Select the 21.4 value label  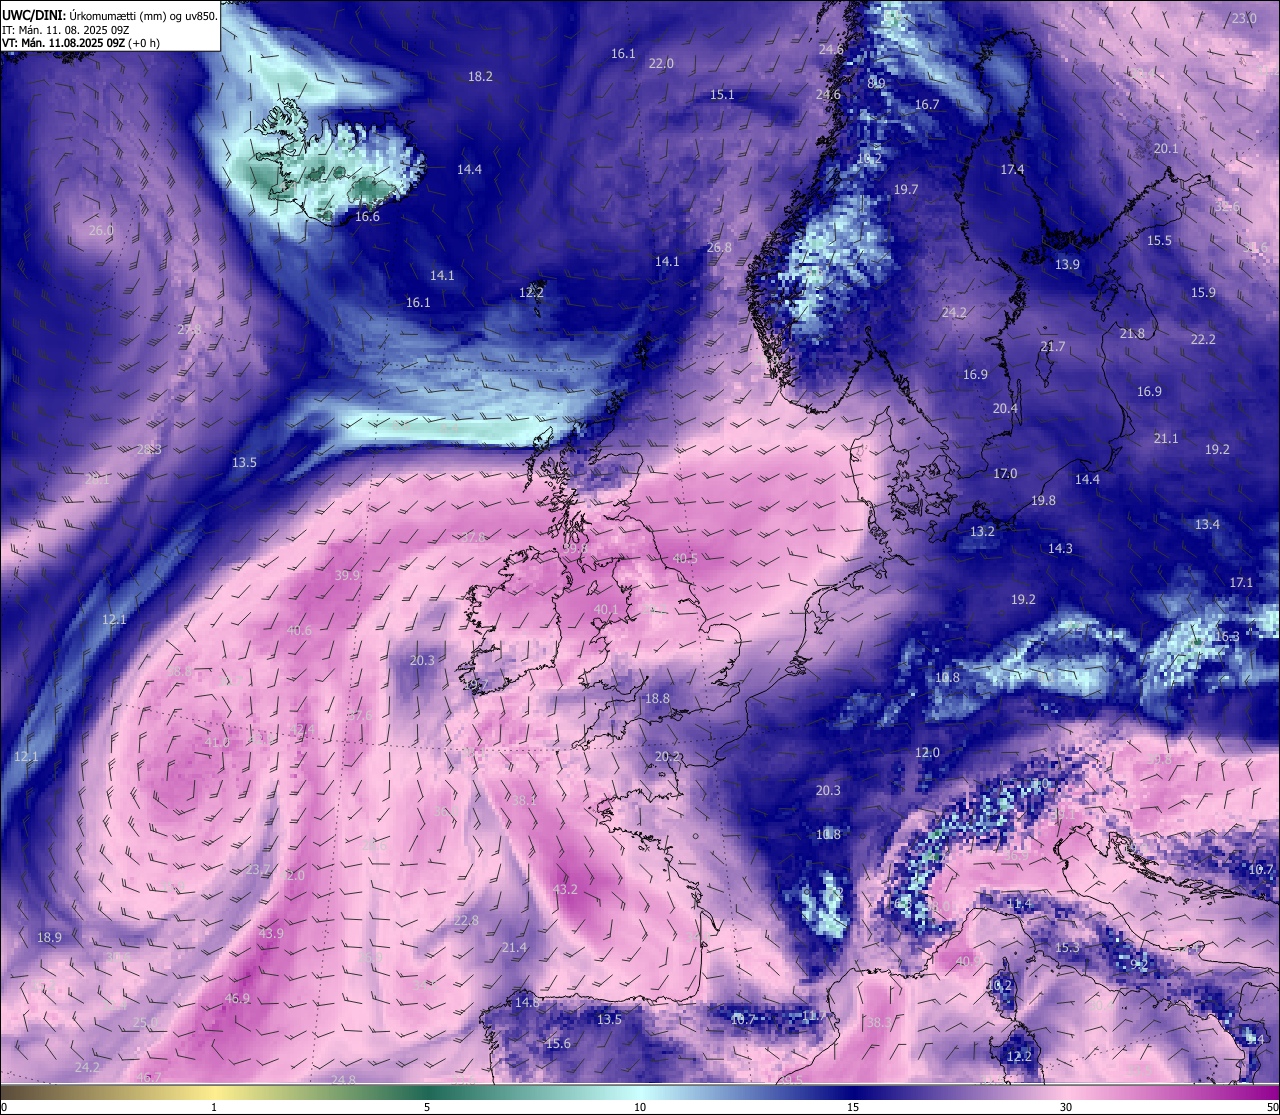(x=514, y=947)
